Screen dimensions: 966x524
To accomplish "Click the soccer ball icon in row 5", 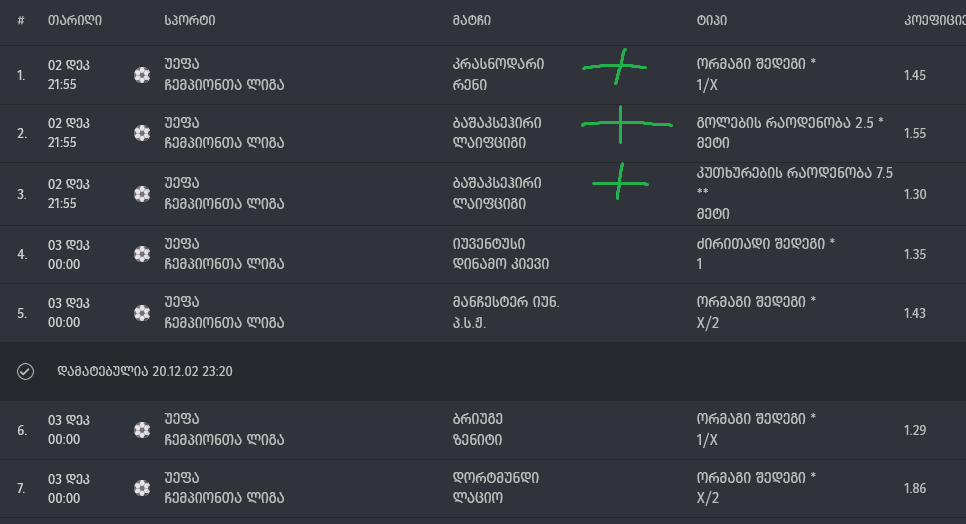I will [142, 313].
